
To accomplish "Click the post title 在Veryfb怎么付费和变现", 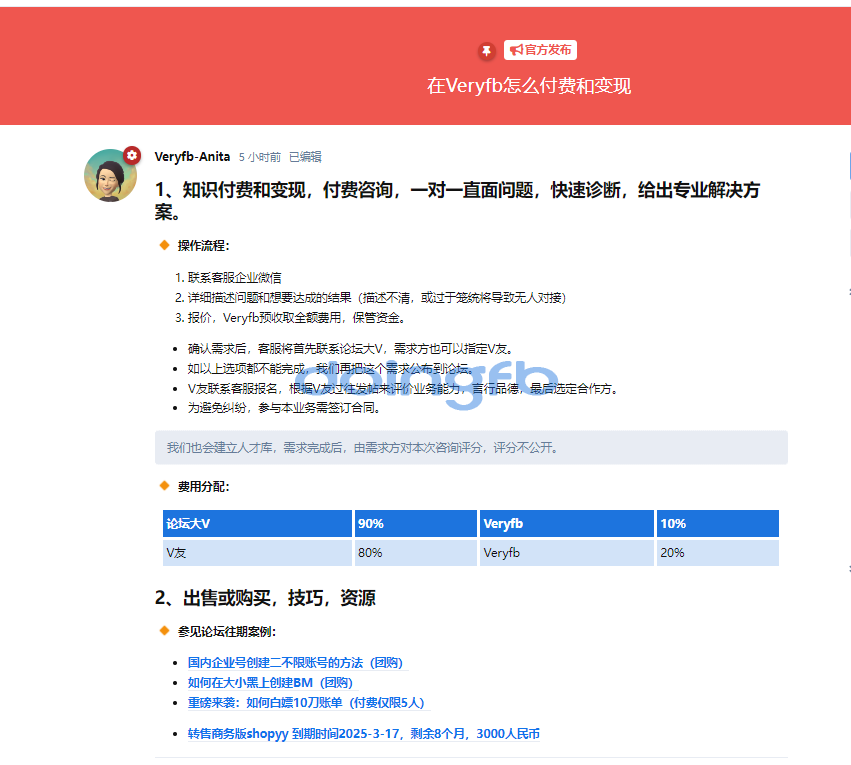I will (x=529, y=86).
